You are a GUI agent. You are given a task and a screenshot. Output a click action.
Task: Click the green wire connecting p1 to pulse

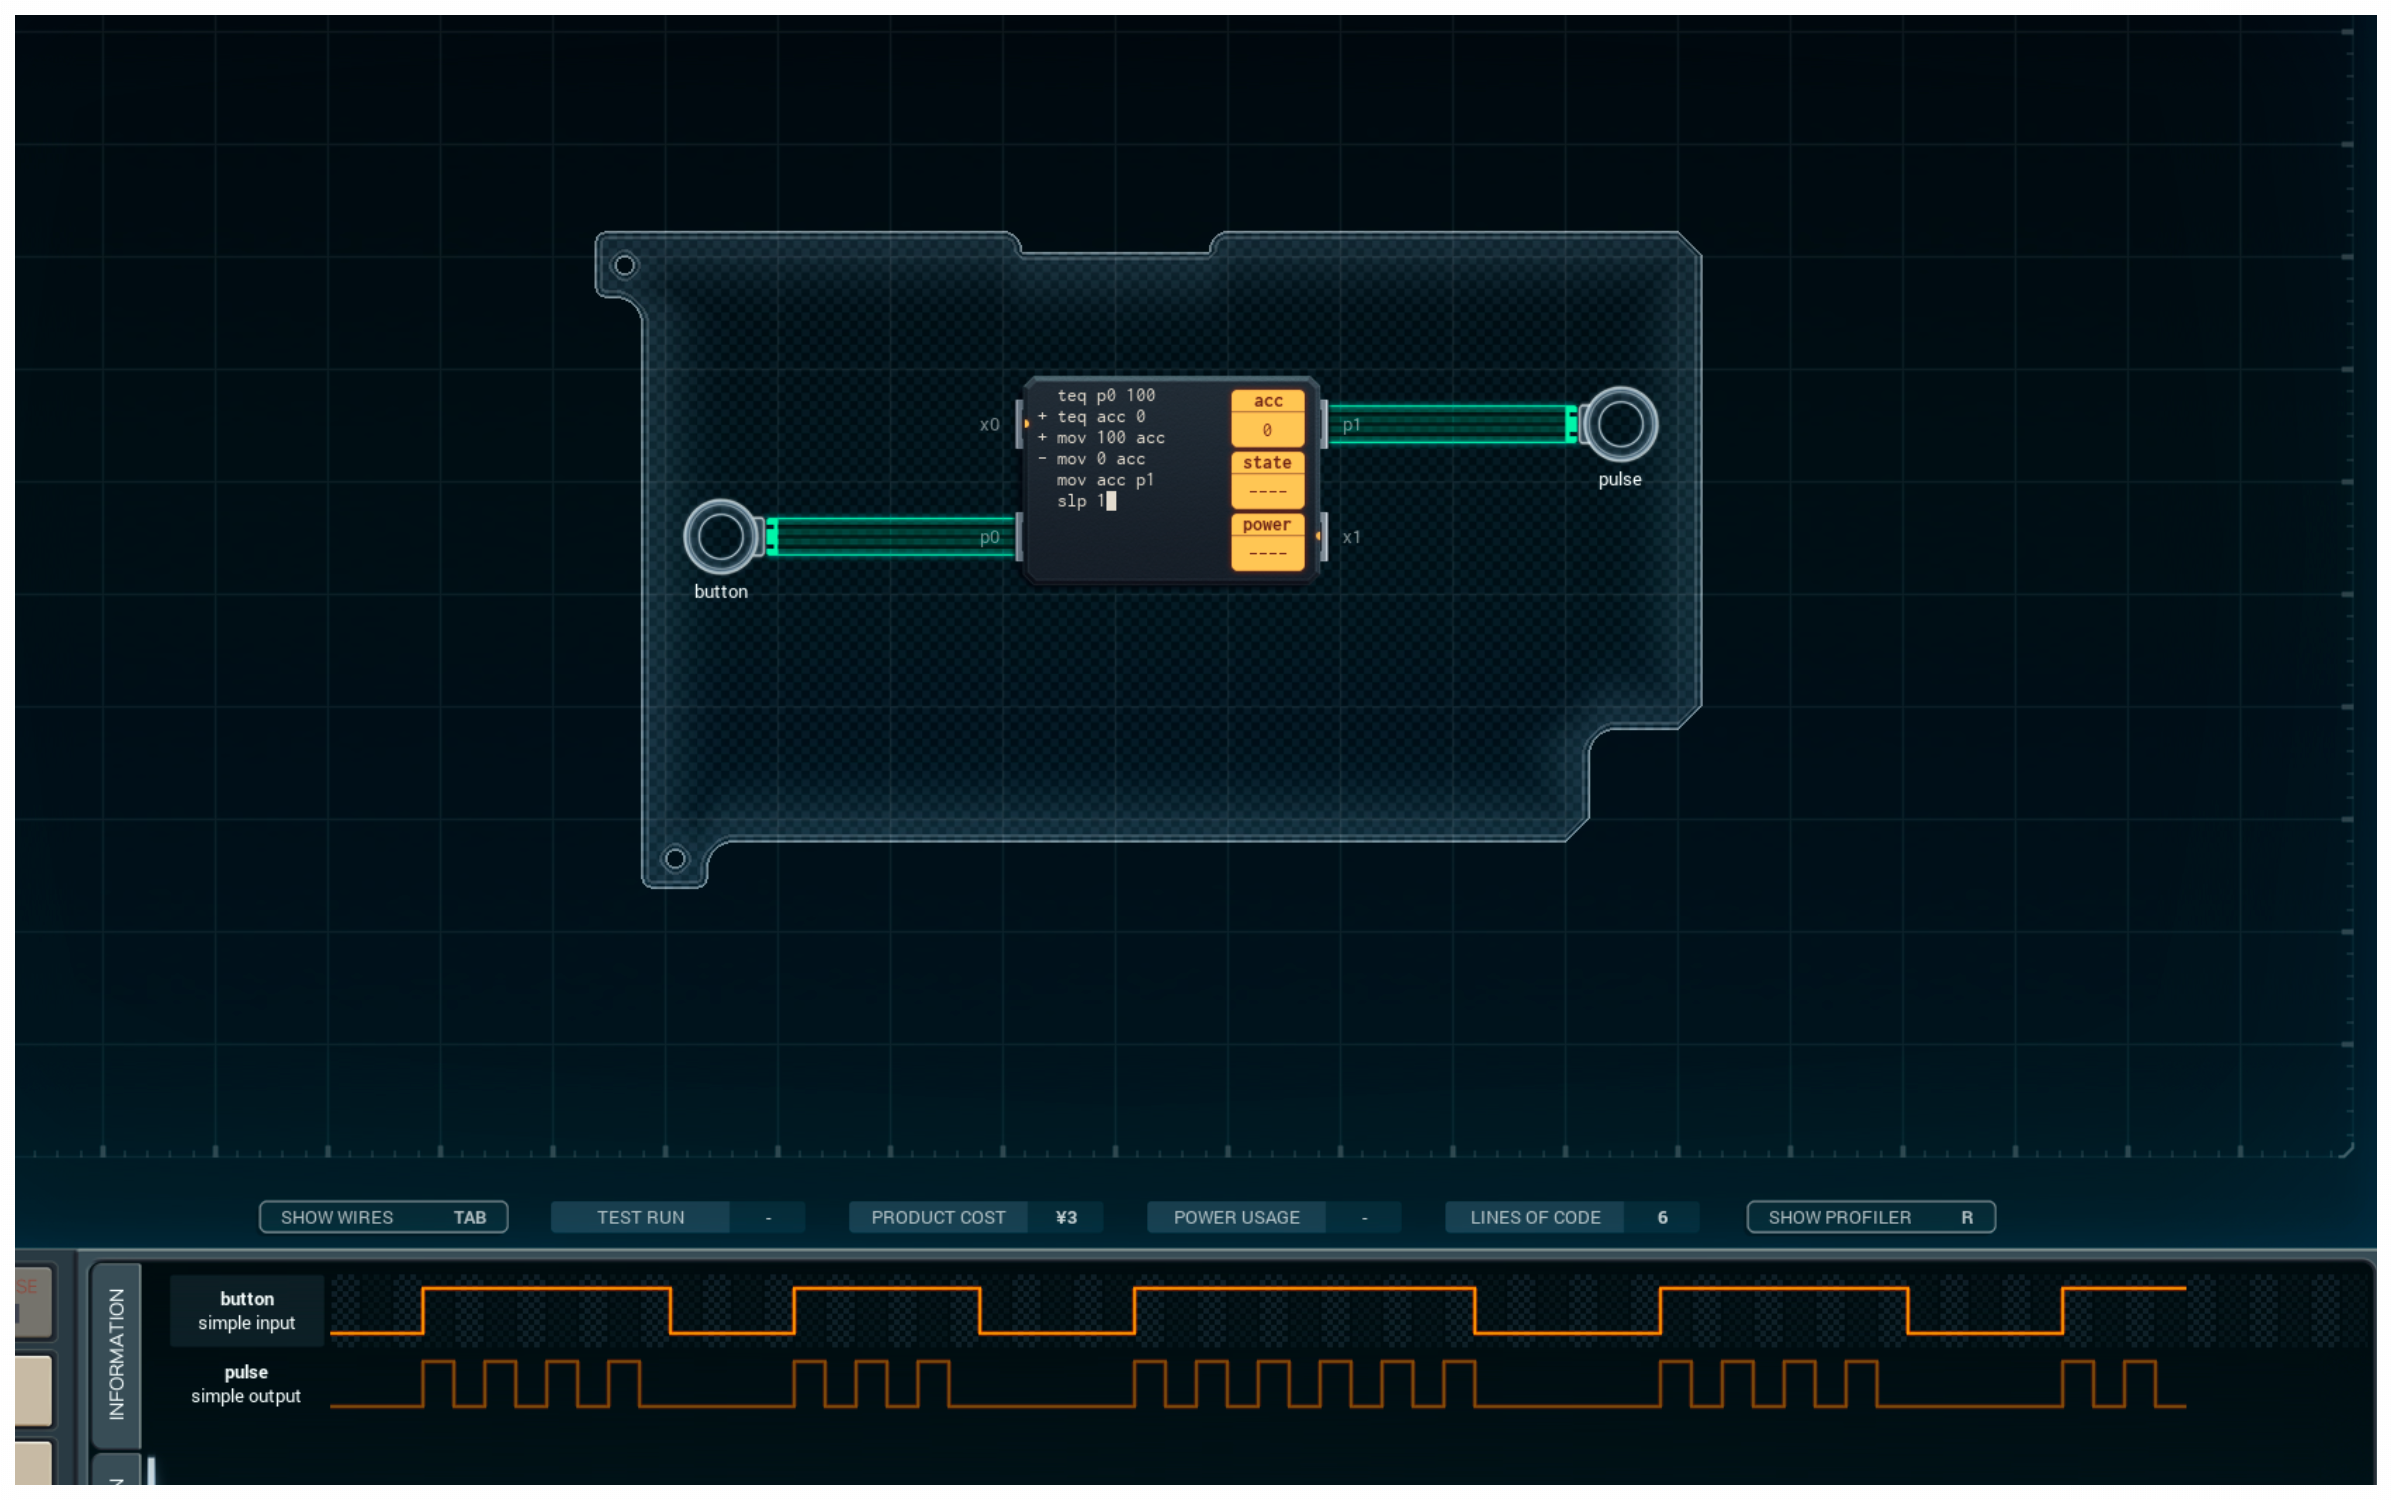[1450, 425]
